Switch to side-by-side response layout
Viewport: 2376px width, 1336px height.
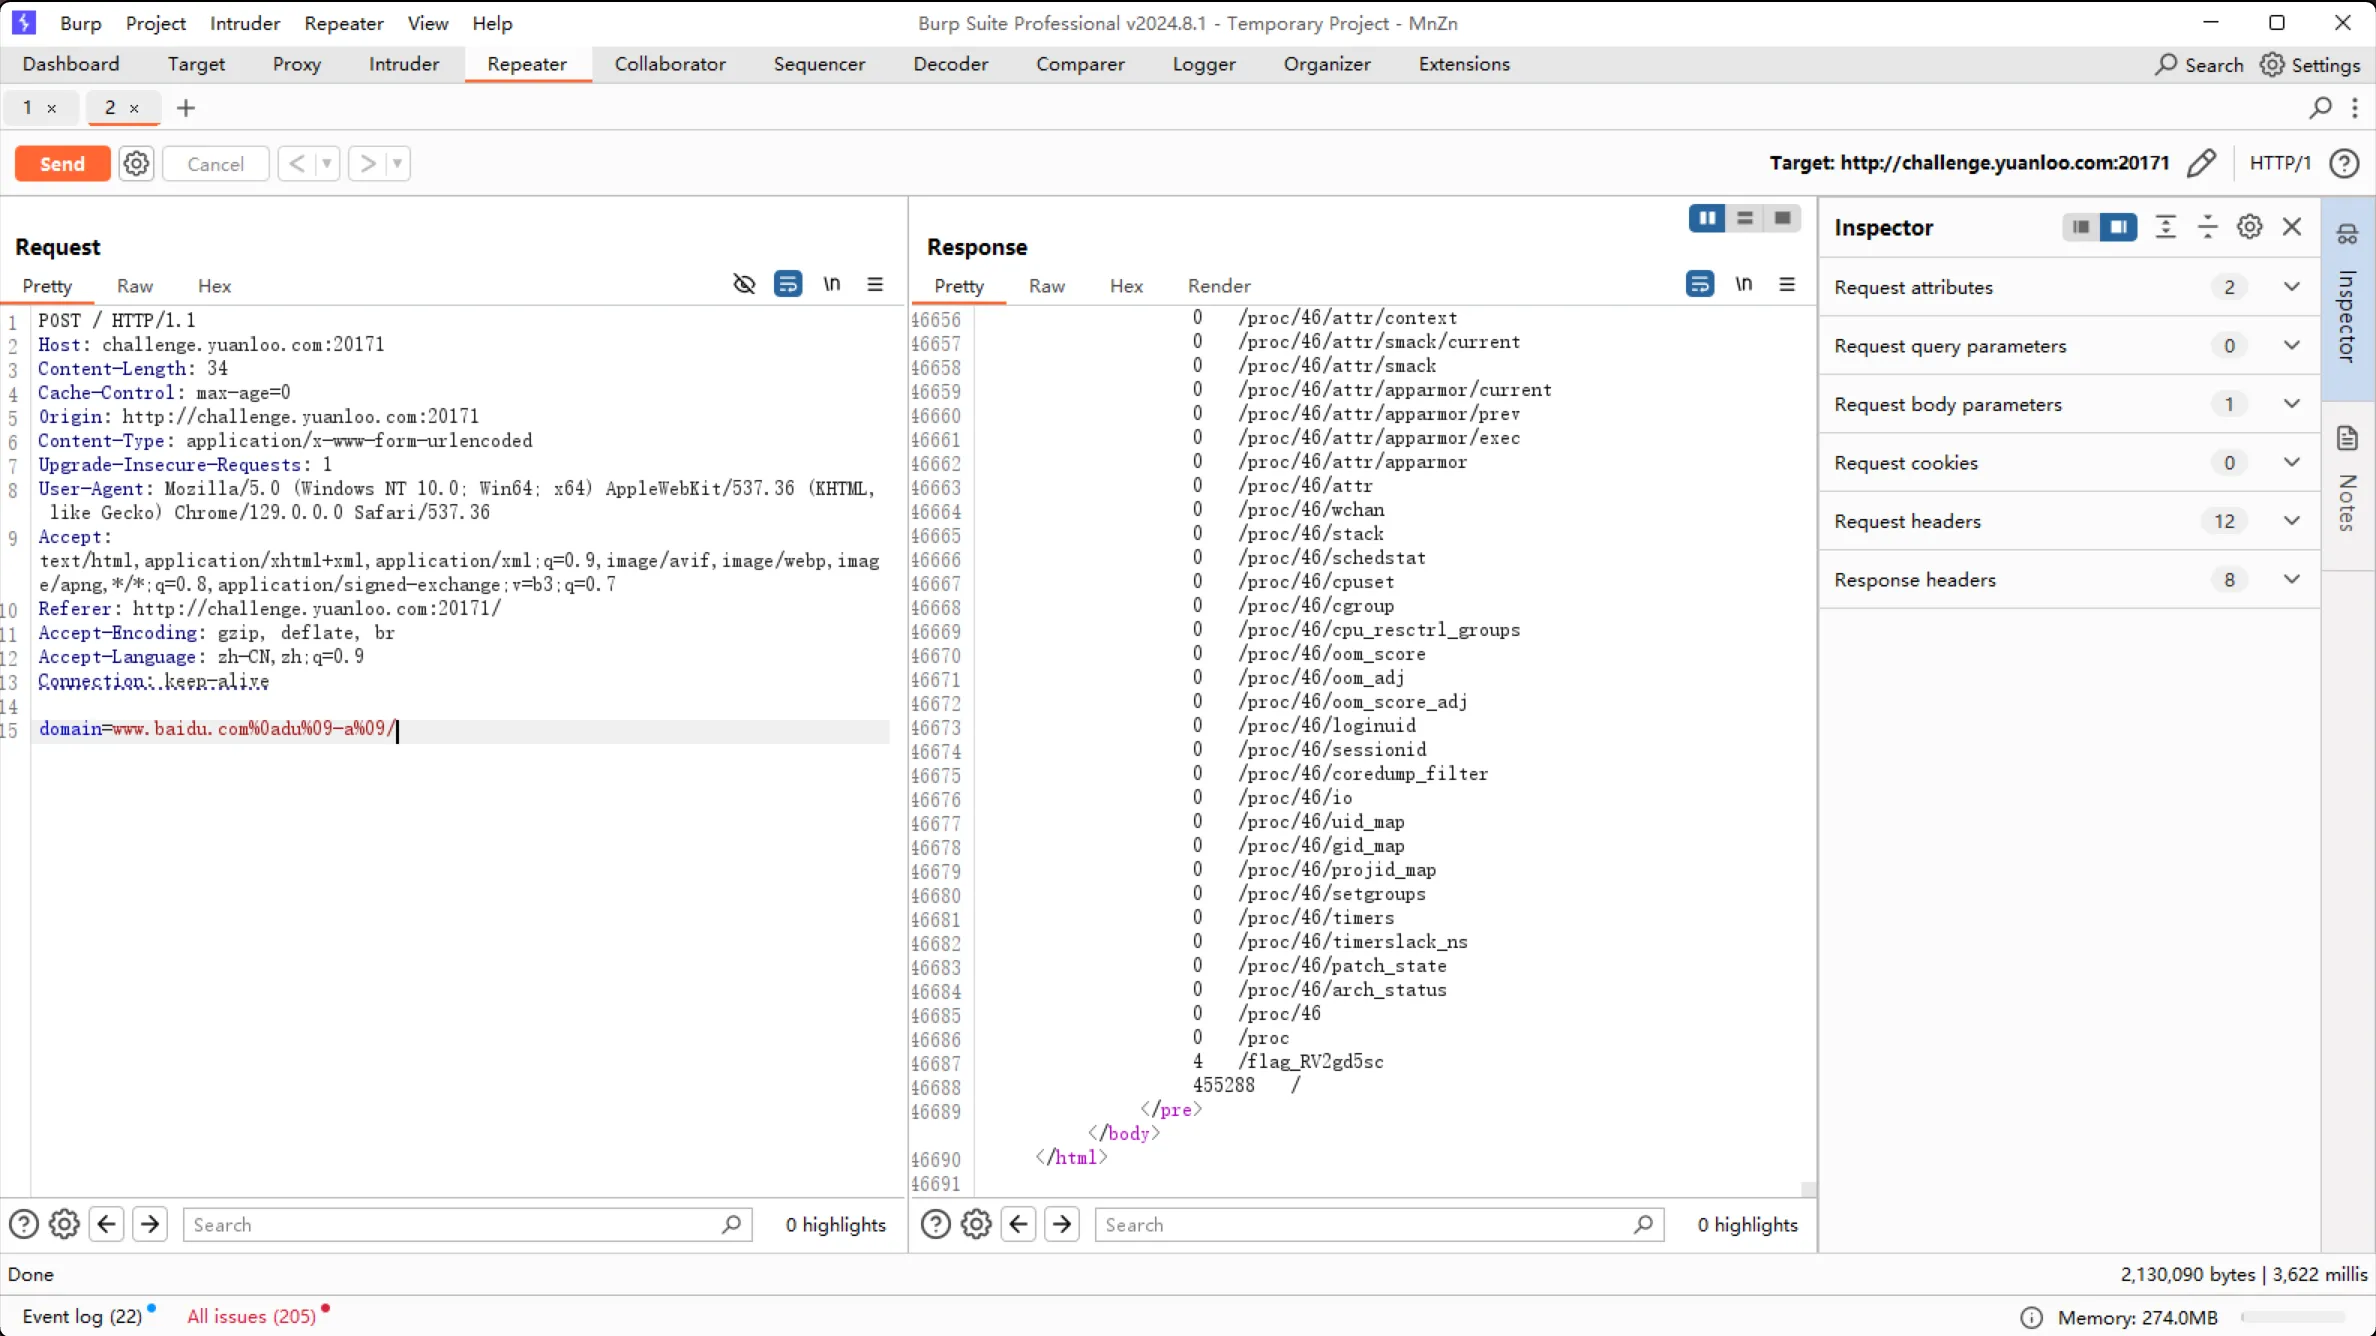[x=1707, y=218]
